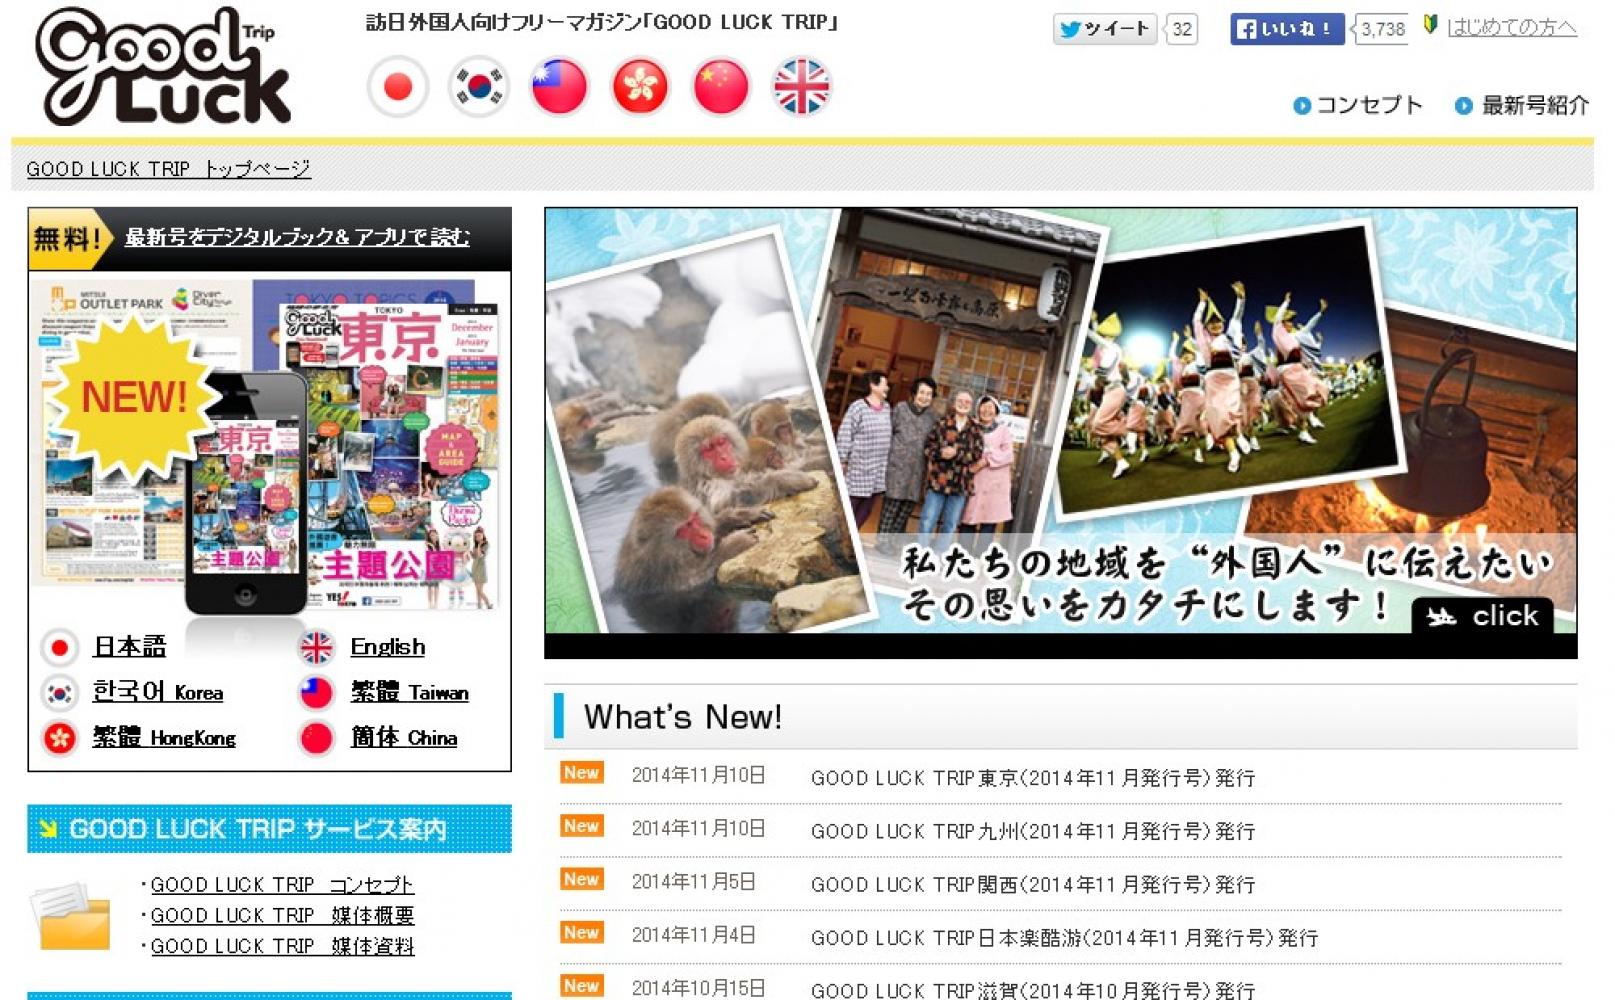This screenshot has height=1000, width=1615.
Task: Select 한국어 Korea language link in sidebar
Action: click(x=157, y=692)
